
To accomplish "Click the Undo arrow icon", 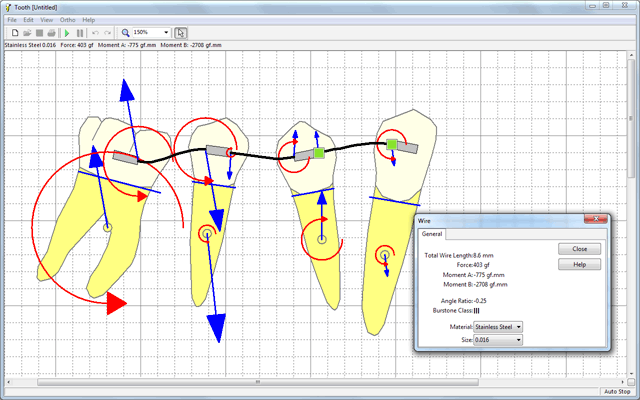I will (96, 33).
